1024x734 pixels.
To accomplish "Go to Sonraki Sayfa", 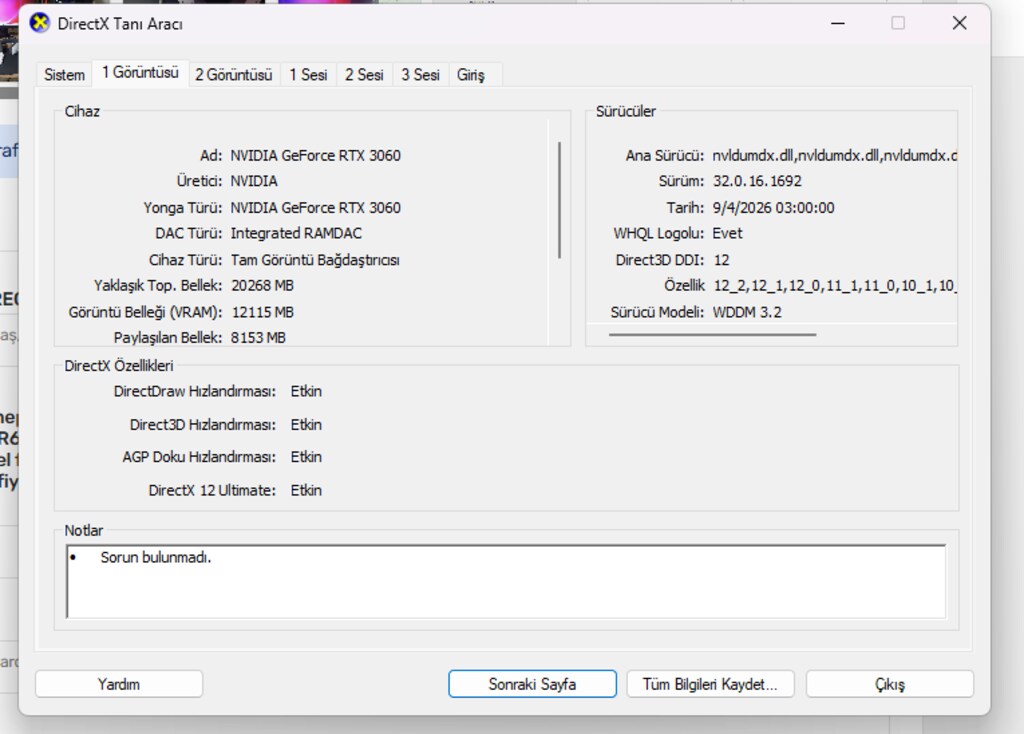I will [532, 684].
